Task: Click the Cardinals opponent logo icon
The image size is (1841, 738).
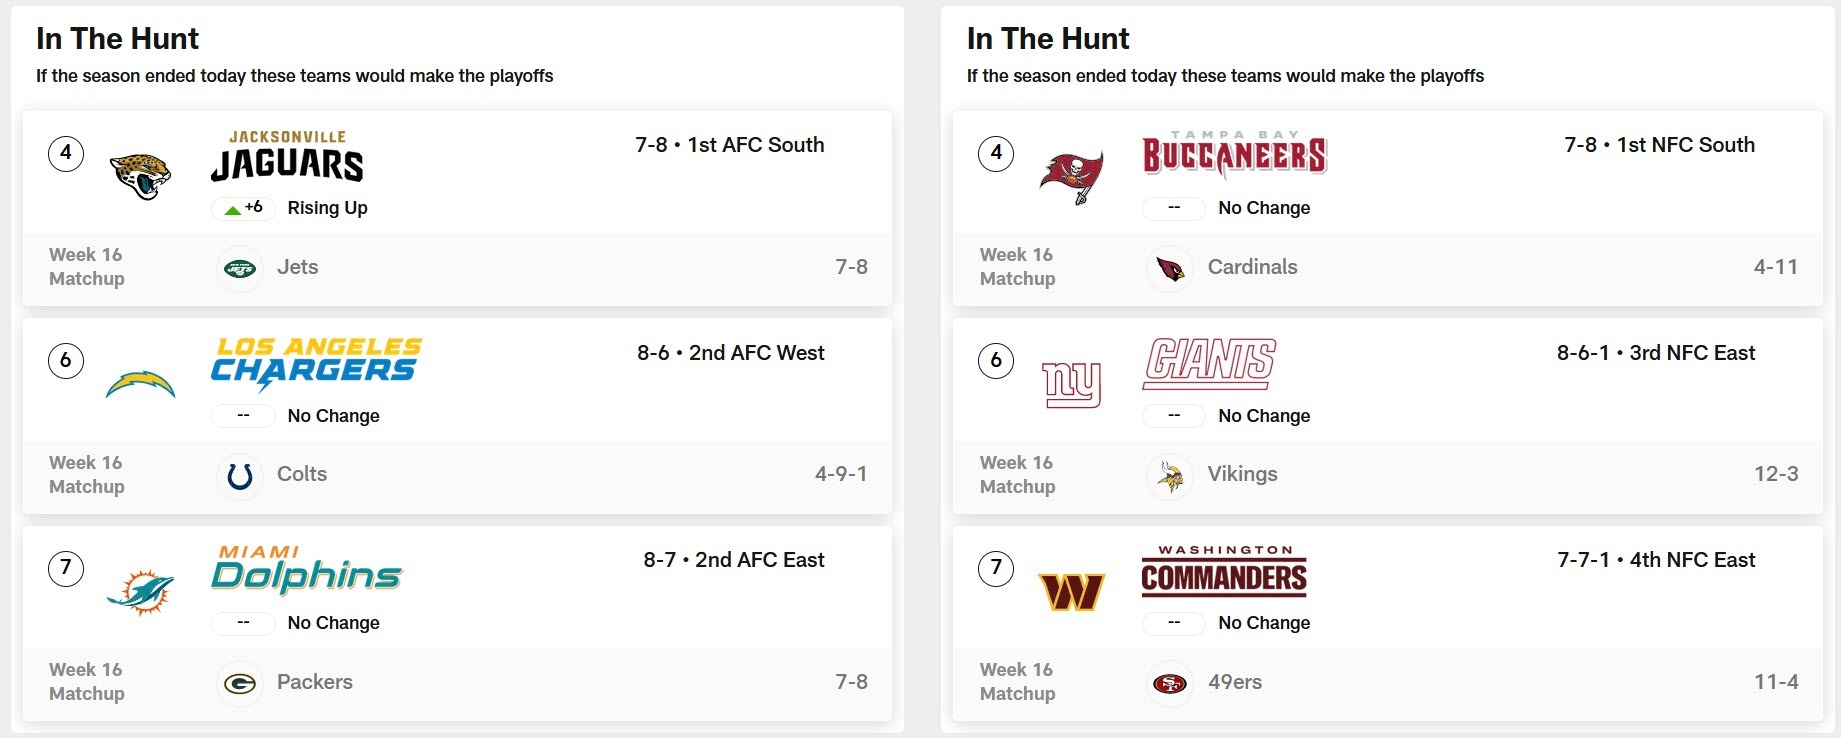Action: [x=1170, y=268]
